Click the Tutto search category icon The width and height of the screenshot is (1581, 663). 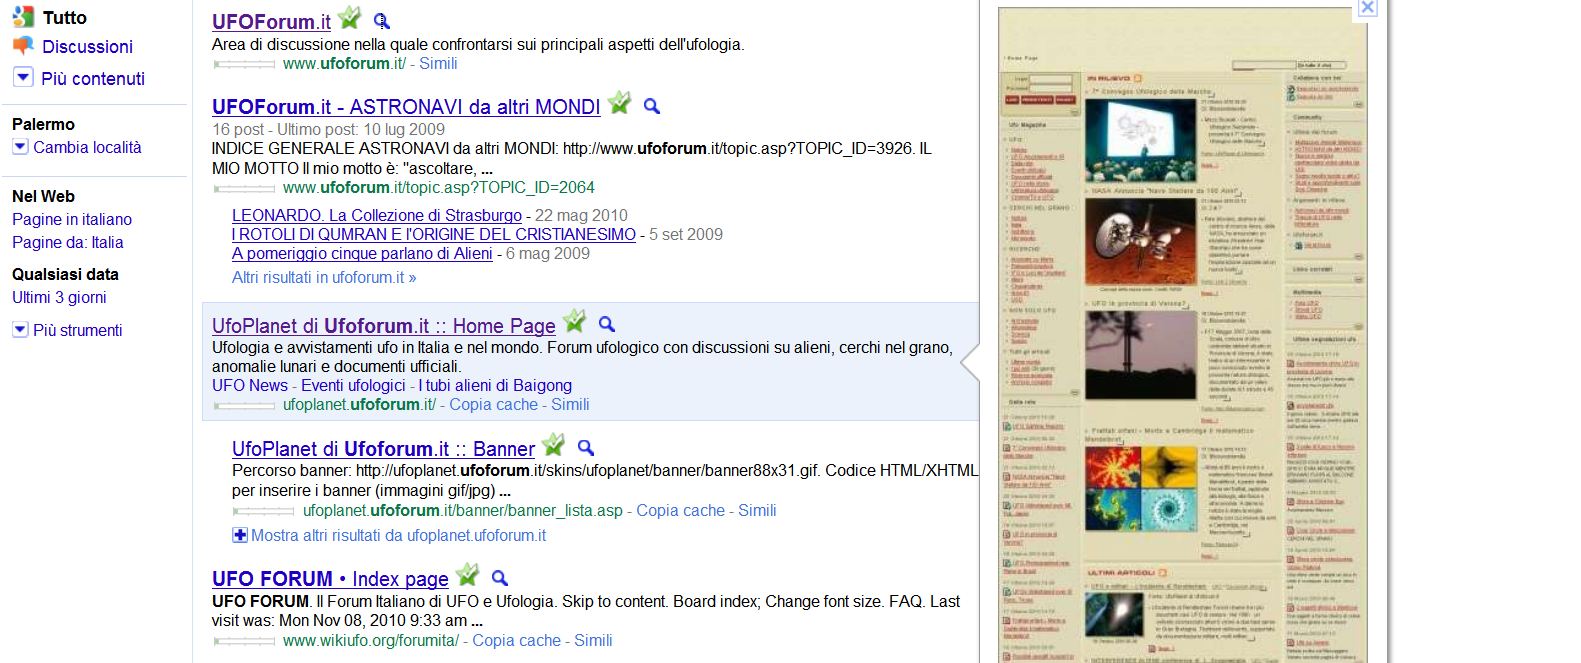(x=23, y=16)
